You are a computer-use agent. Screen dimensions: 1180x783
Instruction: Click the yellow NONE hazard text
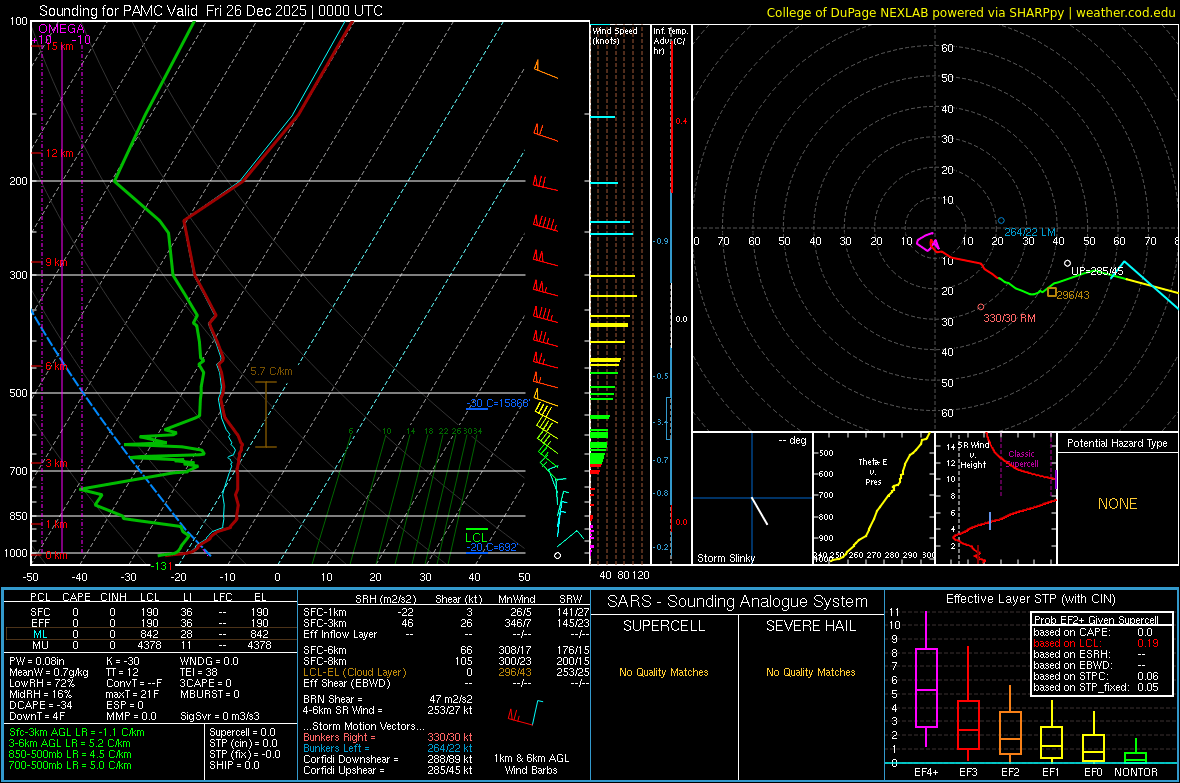1117,504
